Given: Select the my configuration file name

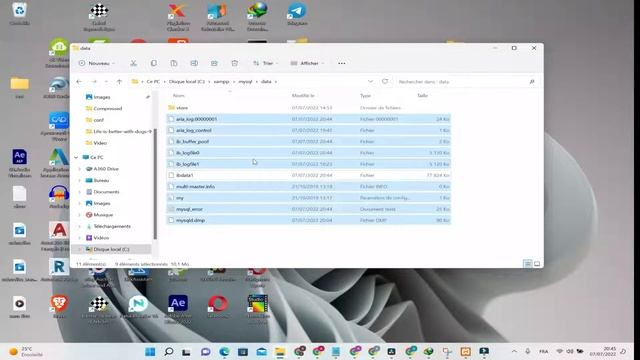Looking at the screenshot, I should coord(180,198).
